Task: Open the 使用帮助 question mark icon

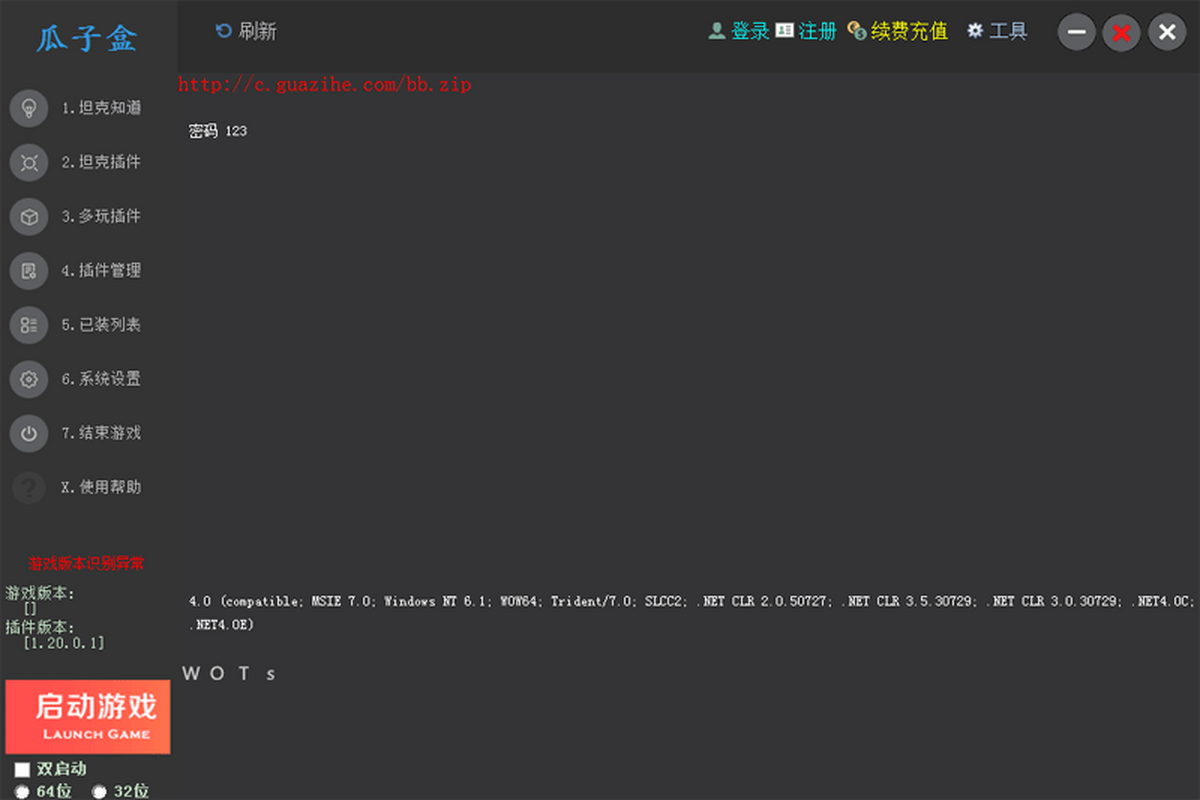Action: click(x=29, y=487)
